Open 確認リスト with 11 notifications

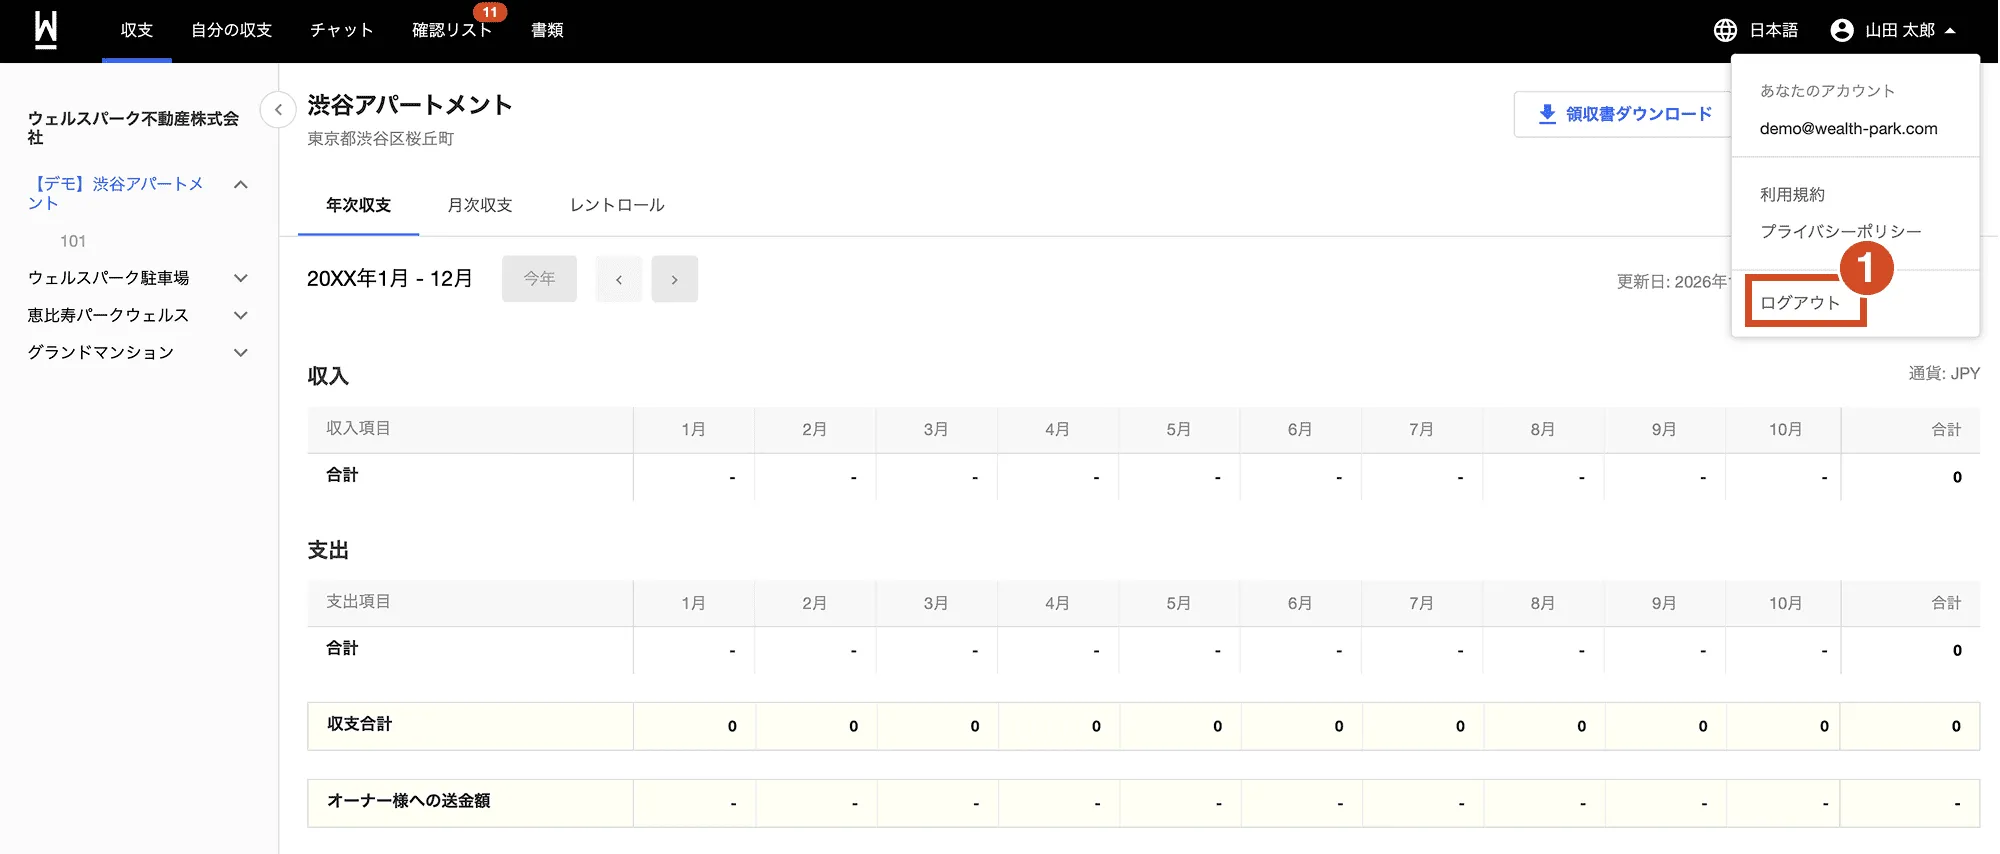(452, 30)
